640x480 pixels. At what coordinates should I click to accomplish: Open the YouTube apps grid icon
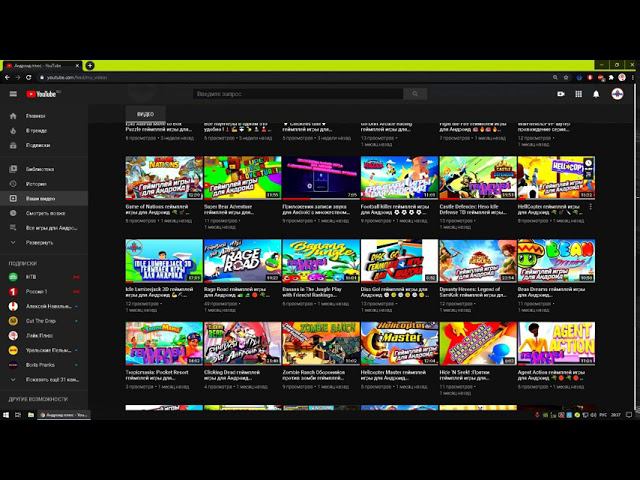[x=578, y=94]
